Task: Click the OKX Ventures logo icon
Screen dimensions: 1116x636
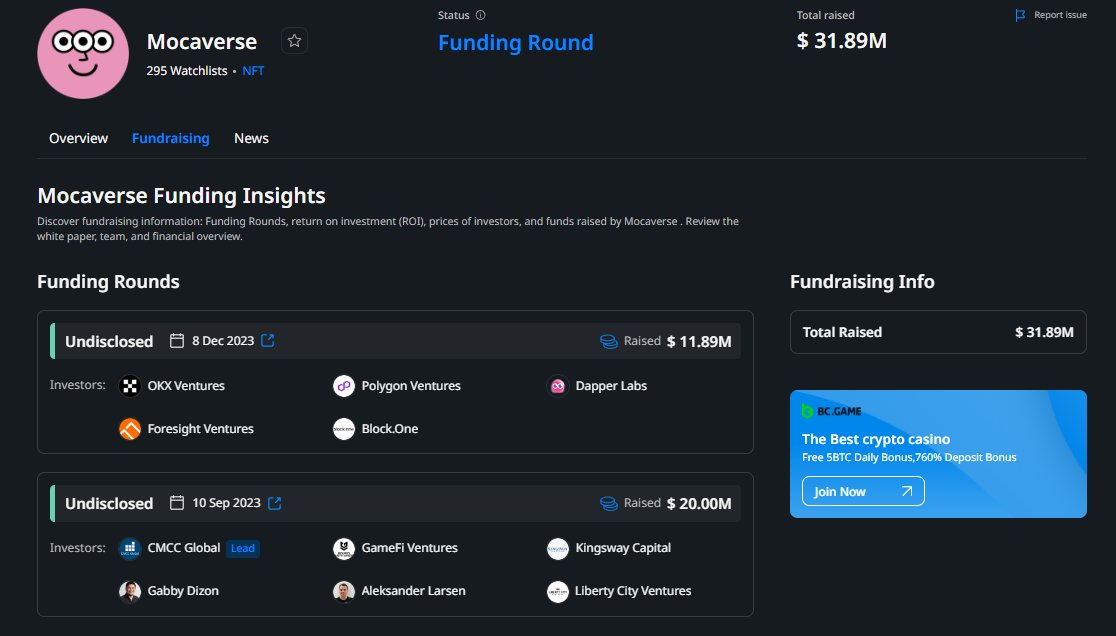Action: (x=130, y=386)
